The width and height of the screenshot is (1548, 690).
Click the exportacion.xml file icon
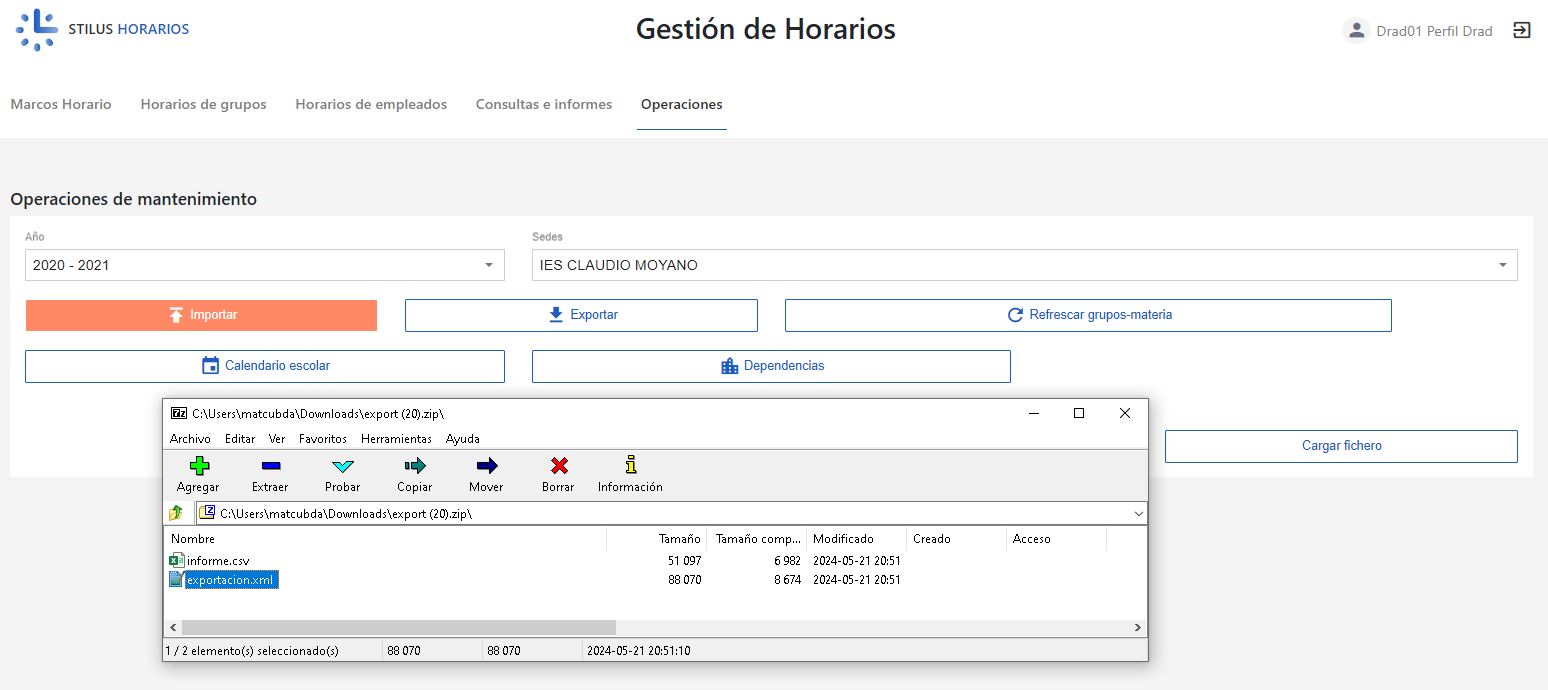177,579
